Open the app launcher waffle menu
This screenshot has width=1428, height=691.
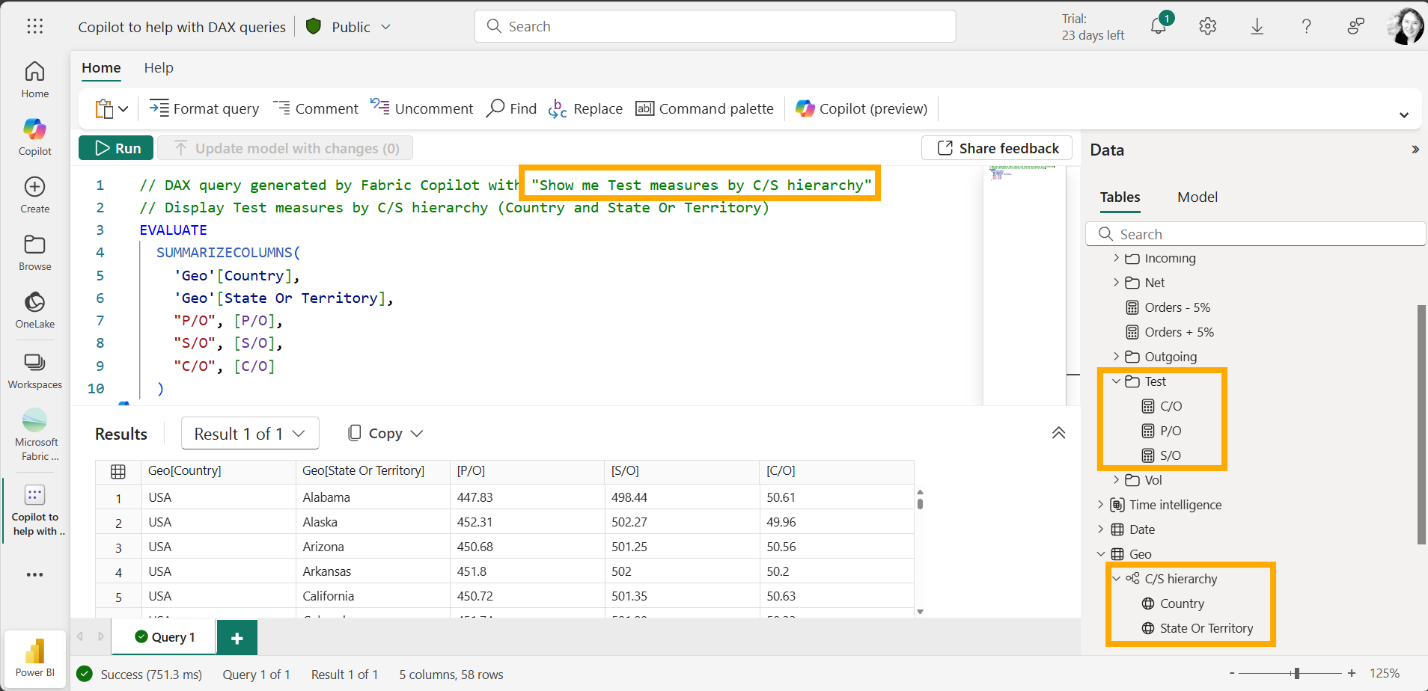point(35,27)
